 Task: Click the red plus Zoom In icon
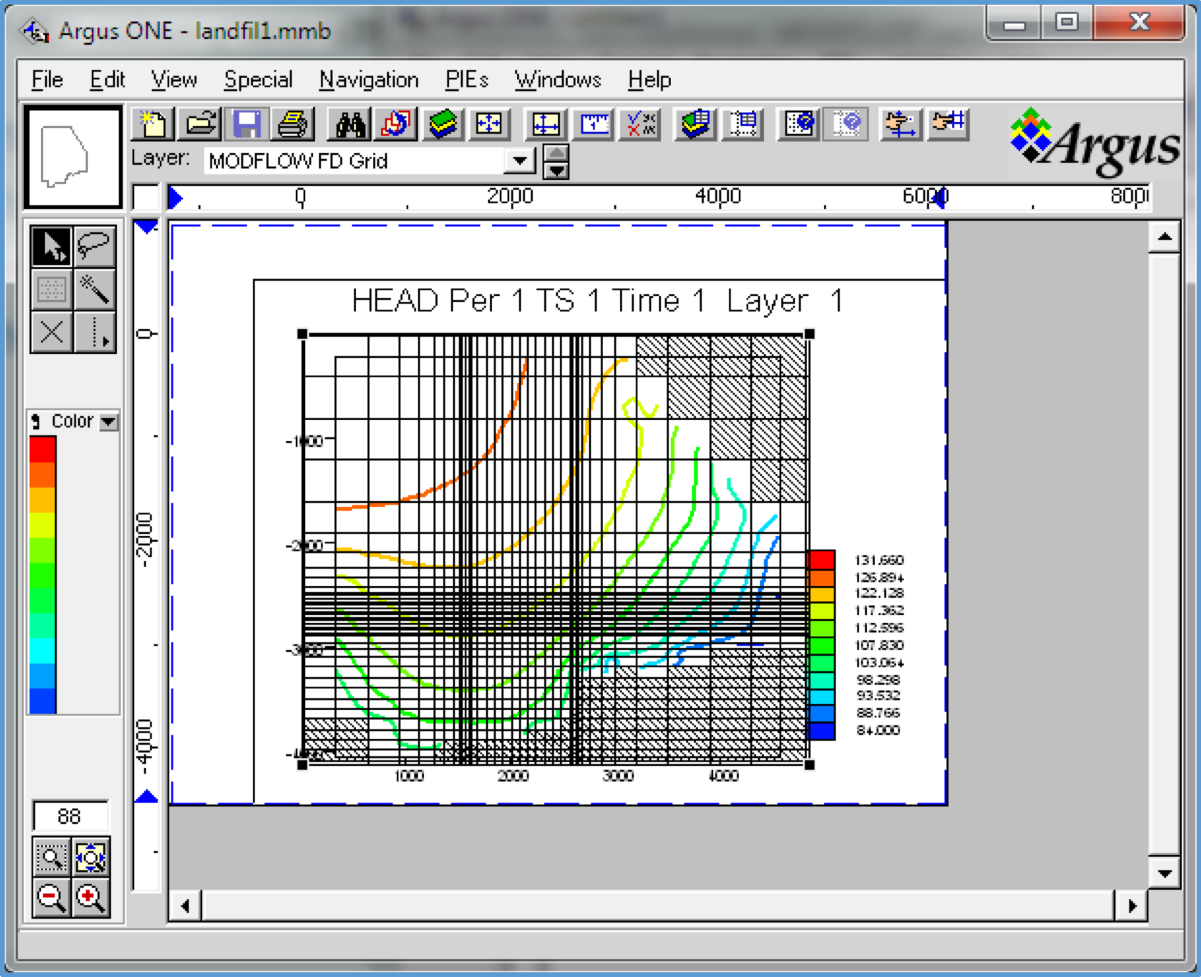point(91,898)
